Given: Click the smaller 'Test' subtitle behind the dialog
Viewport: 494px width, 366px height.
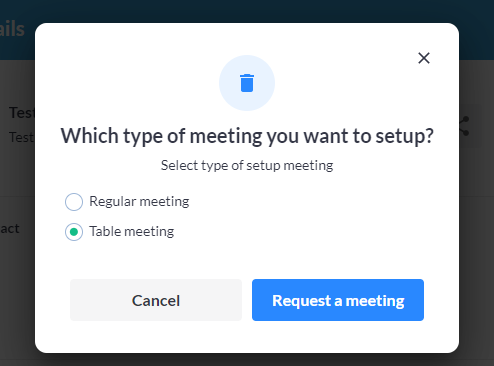Looking at the screenshot, I should pos(21,137).
